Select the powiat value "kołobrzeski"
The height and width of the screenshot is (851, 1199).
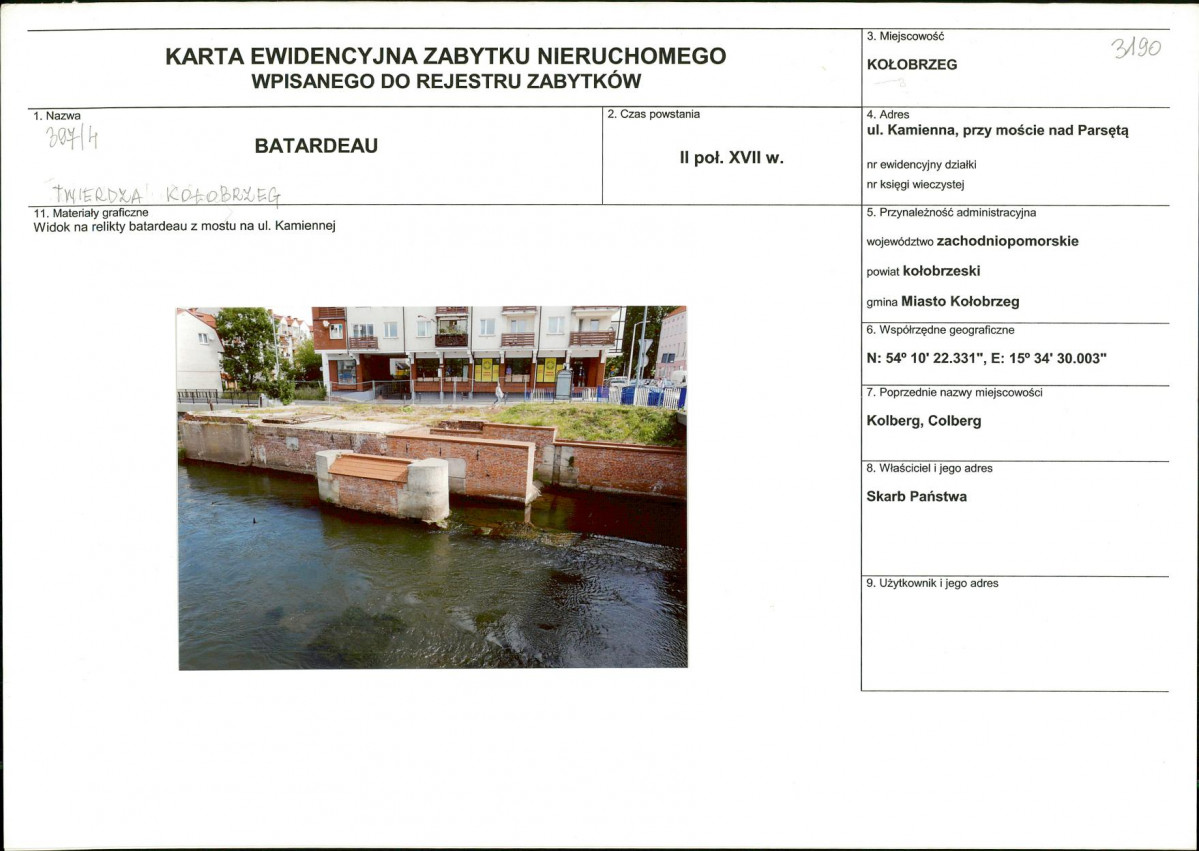click(x=941, y=271)
